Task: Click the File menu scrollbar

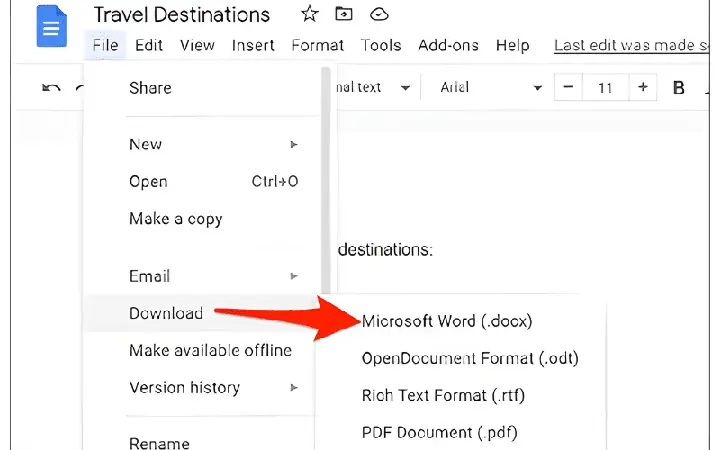Action: point(326,179)
